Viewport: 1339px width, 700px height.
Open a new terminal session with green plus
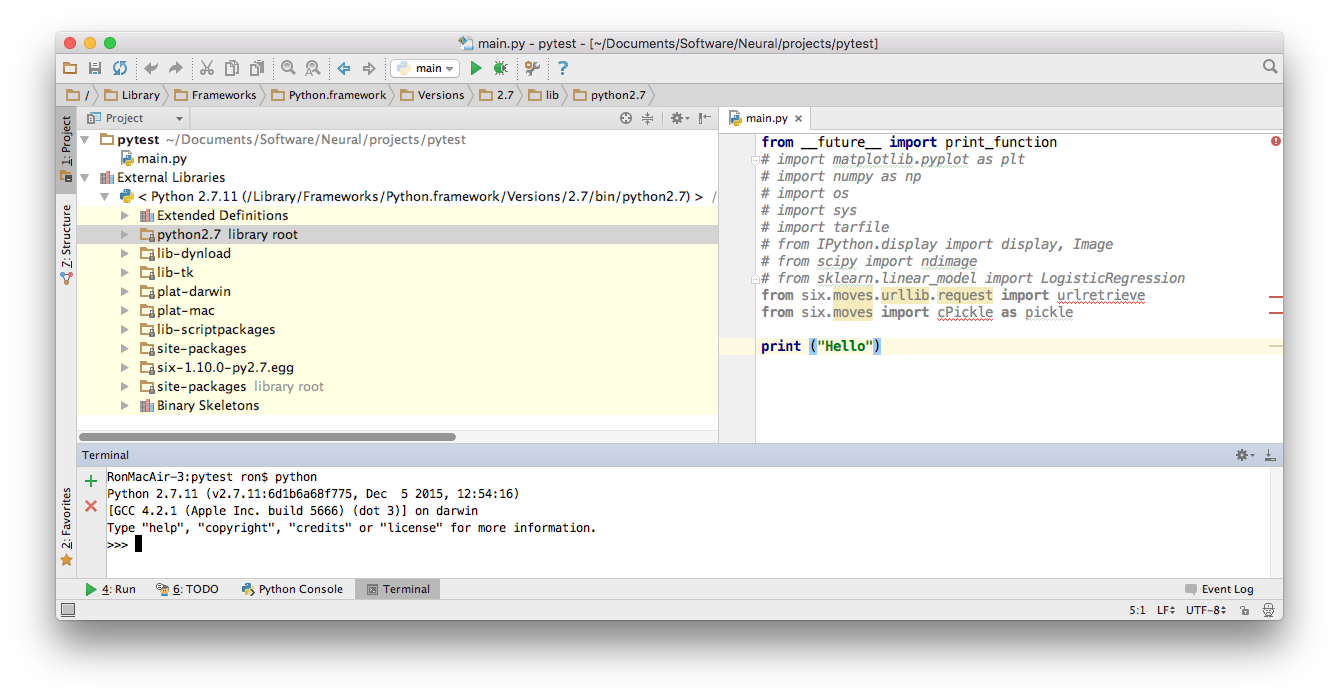91,481
